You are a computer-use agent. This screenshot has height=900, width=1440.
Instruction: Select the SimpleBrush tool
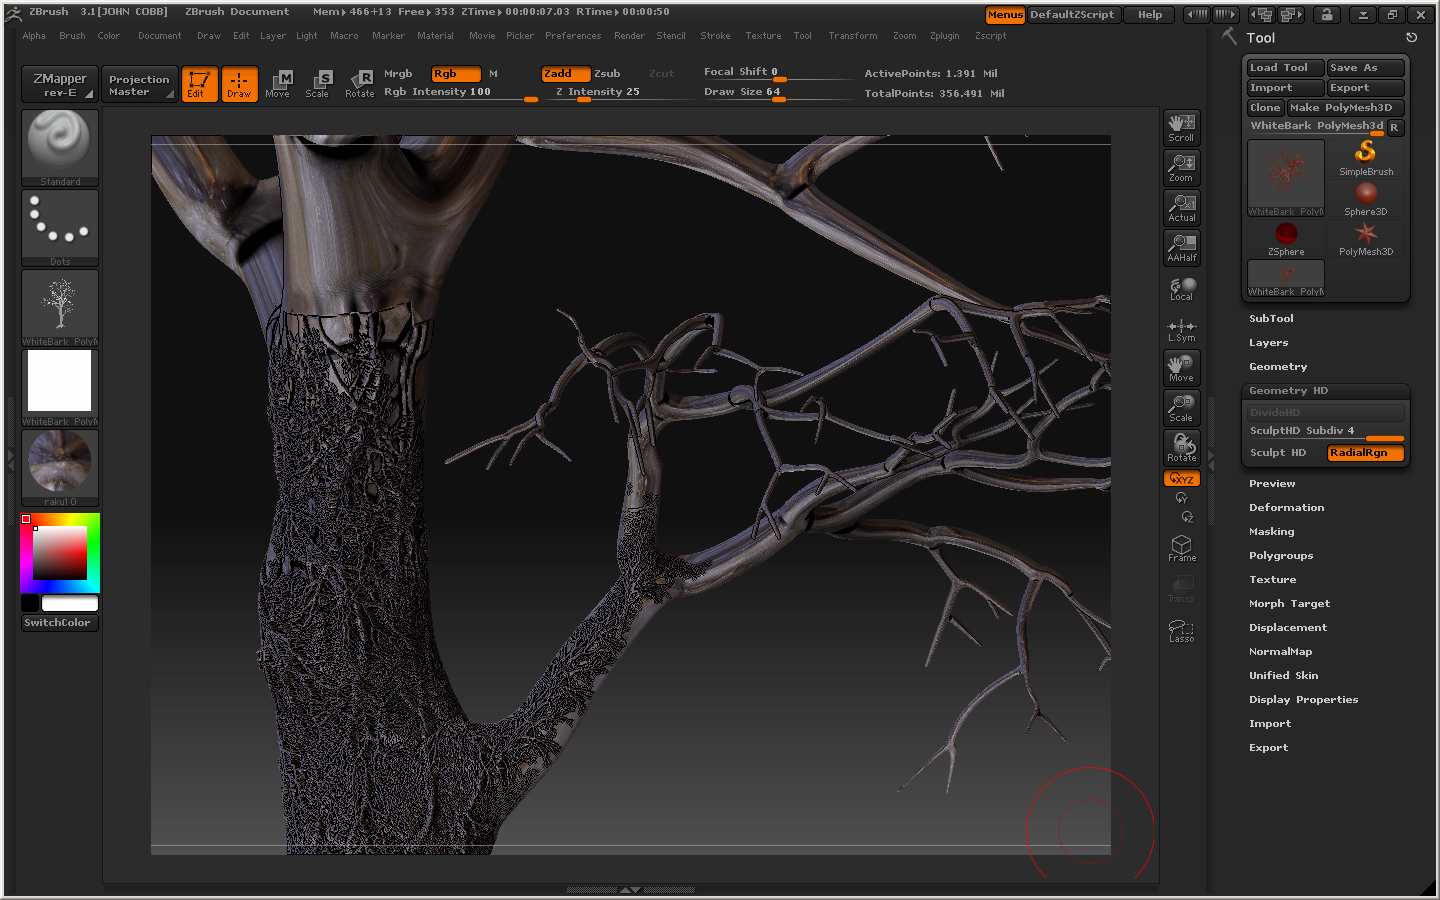point(1366,158)
